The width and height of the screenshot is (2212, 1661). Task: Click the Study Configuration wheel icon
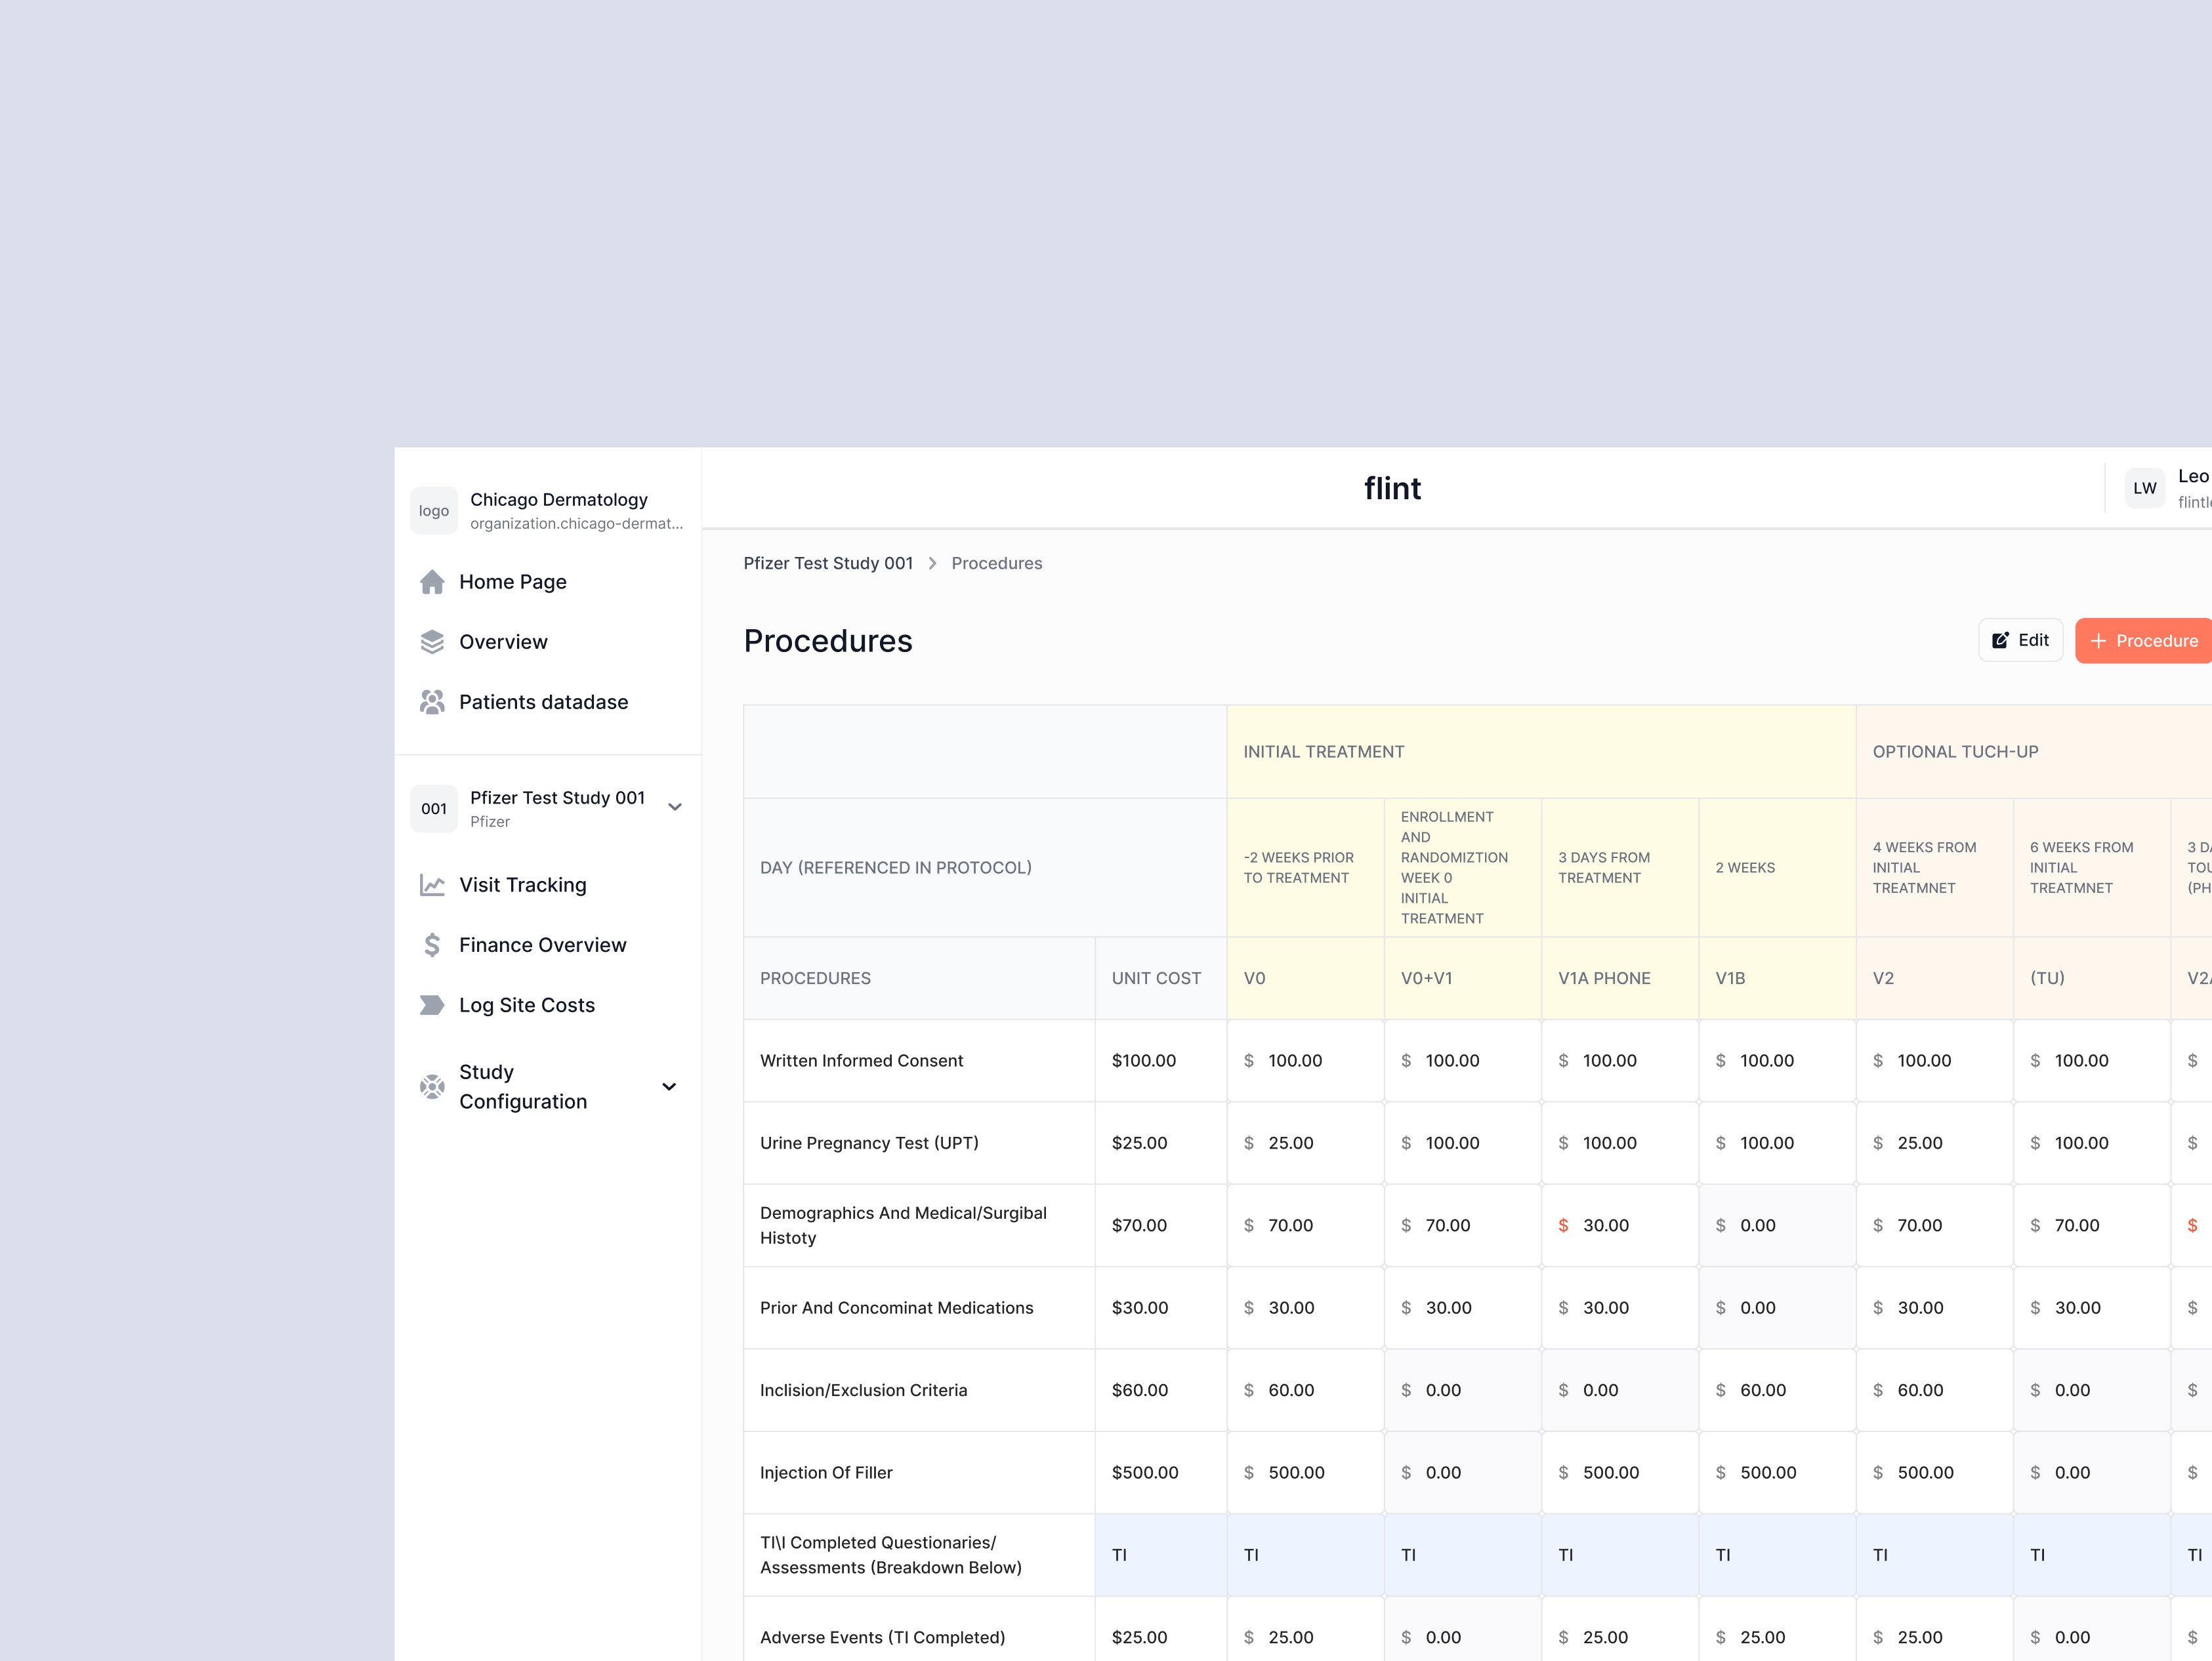point(432,1087)
